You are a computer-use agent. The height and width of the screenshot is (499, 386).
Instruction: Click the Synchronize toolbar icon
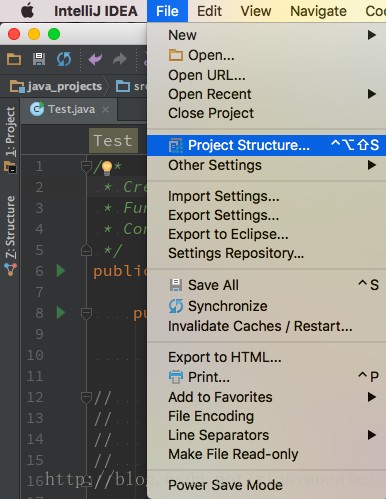tap(64, 59)
